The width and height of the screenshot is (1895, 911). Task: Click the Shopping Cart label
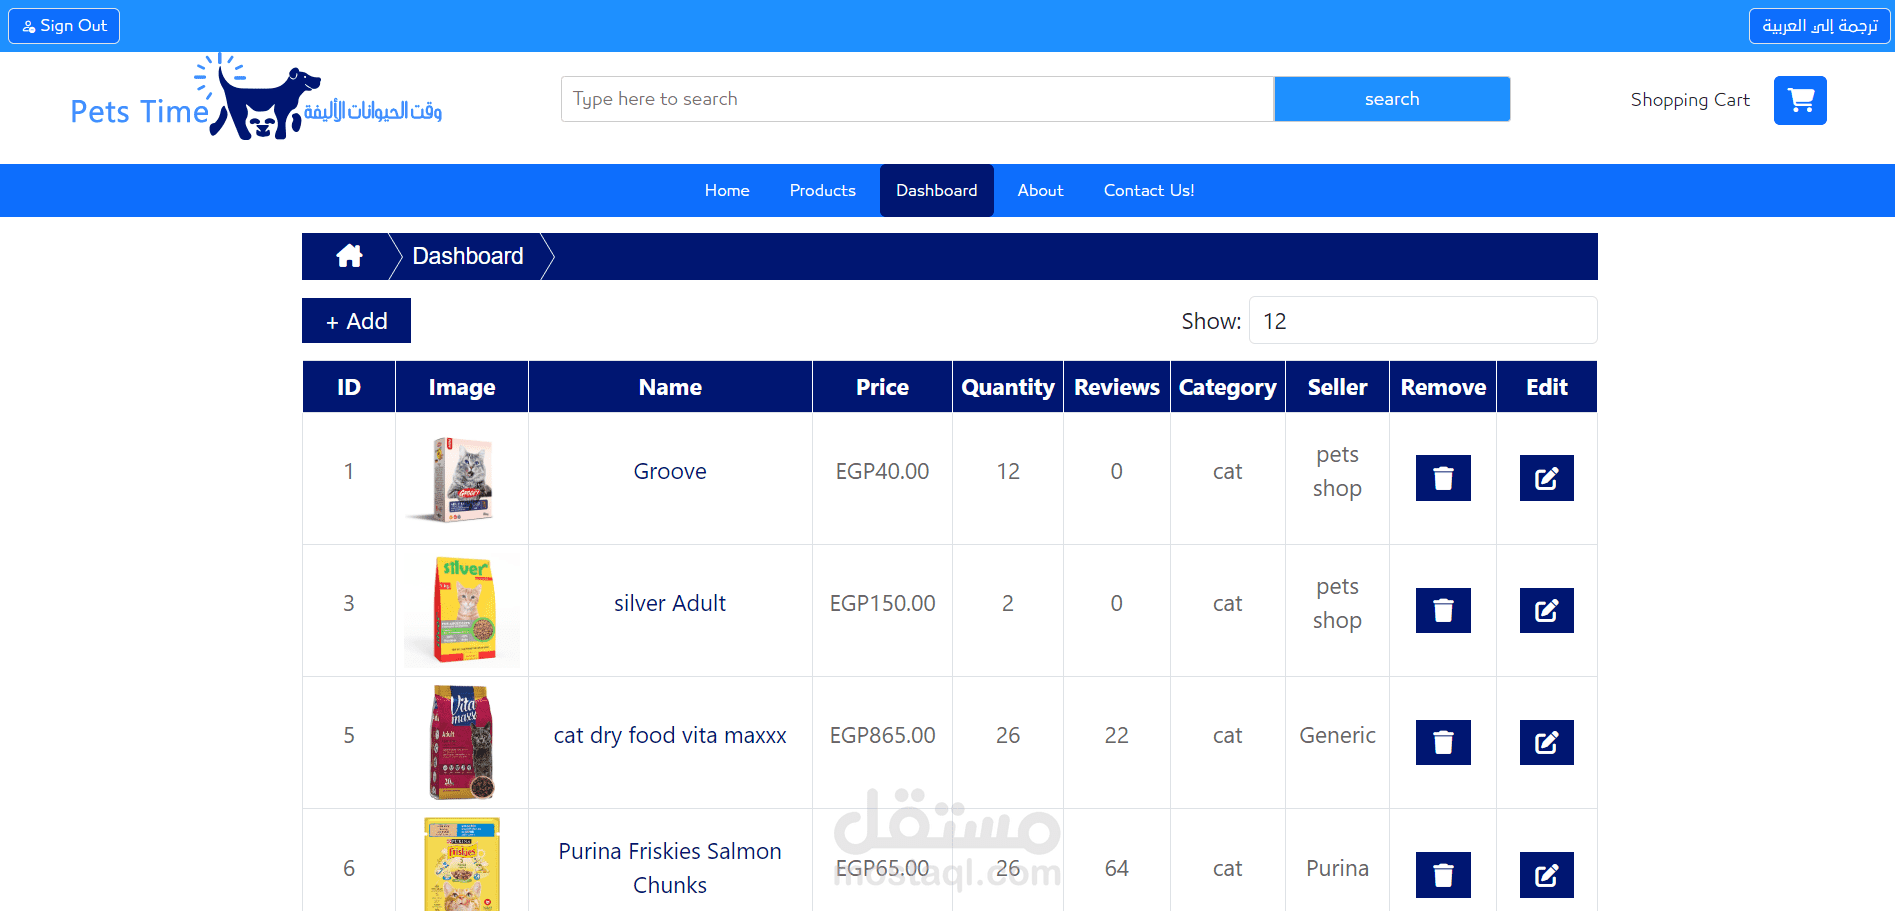coord(1690,100)
